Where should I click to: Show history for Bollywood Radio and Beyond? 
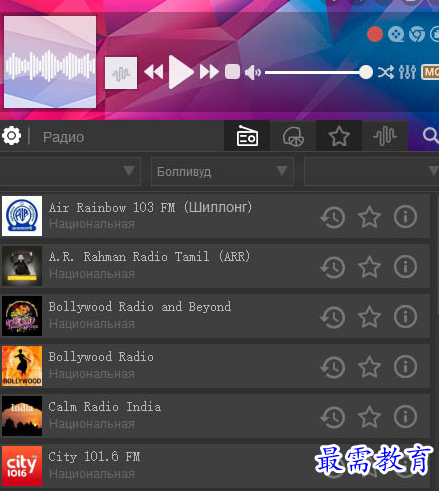pyautogui.click(x=333, y=317)
